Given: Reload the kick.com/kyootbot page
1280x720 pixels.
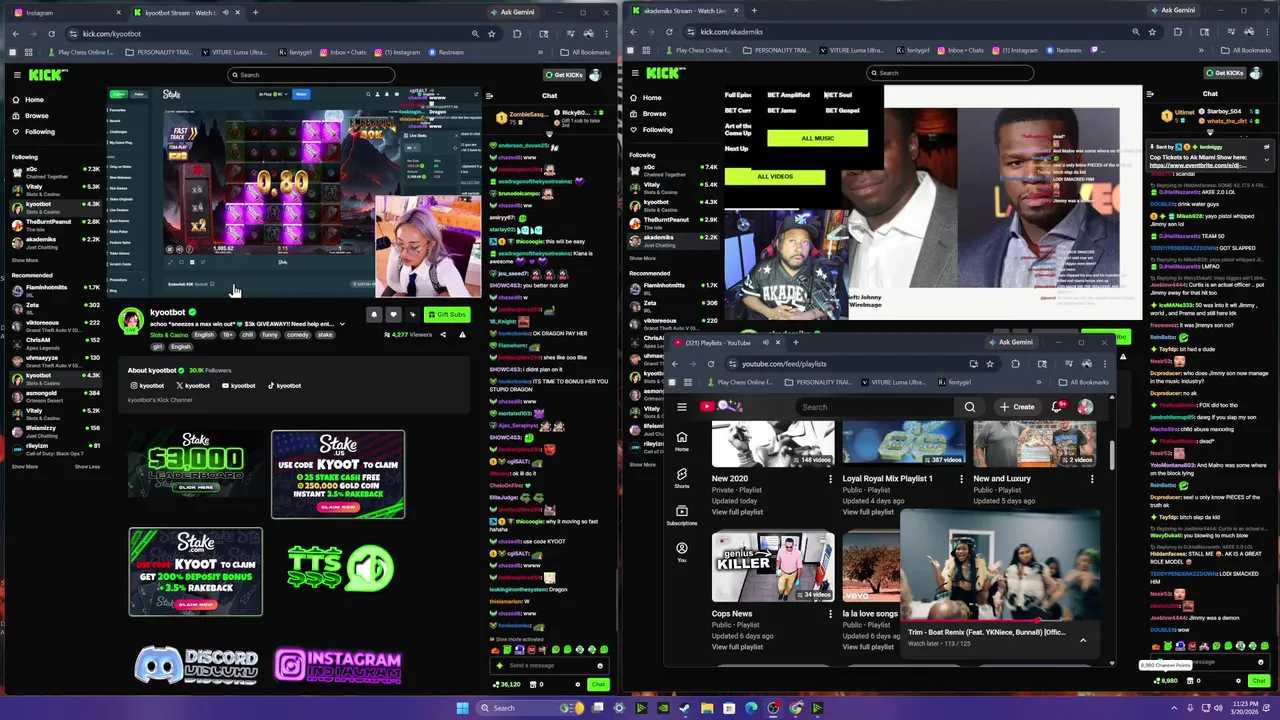Looking at the screenshot, I should (51, 34).
